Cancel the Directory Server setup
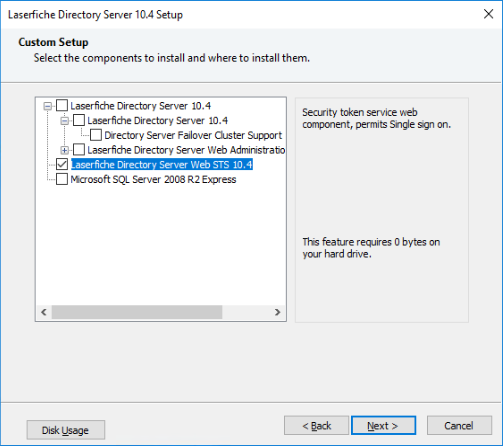 (459, 425)
